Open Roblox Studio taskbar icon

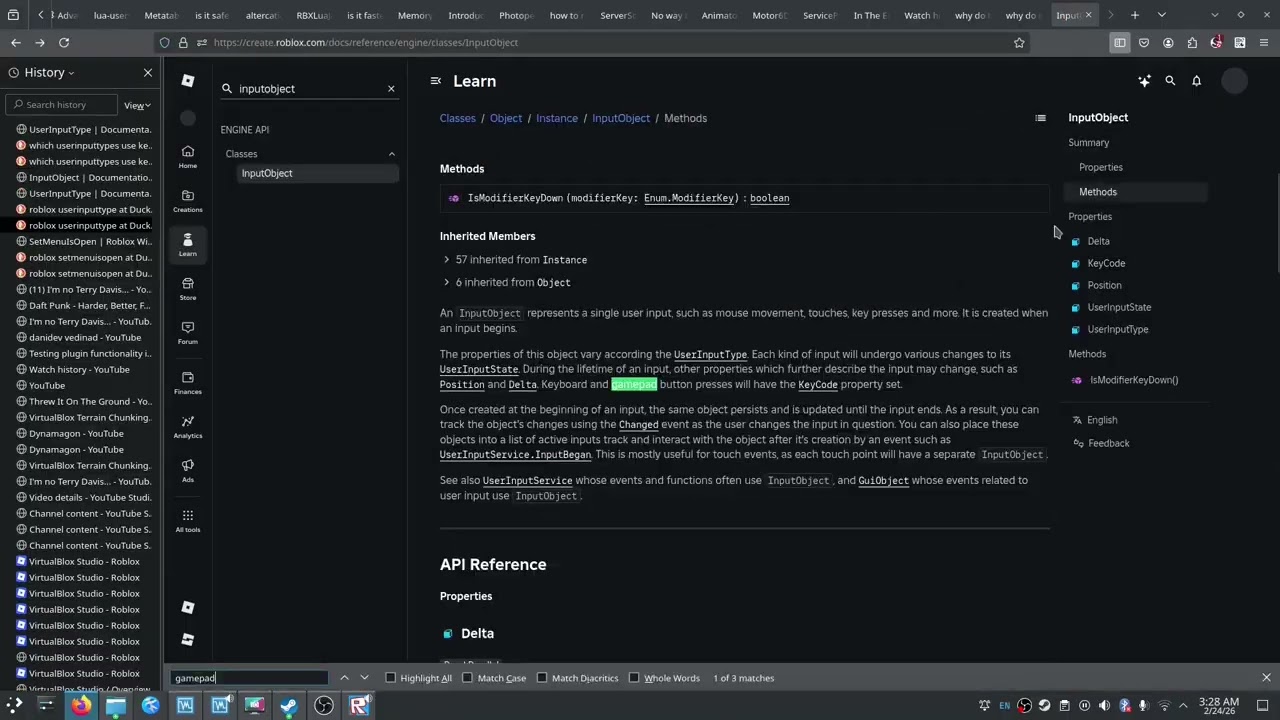click(x=359, y=706)
